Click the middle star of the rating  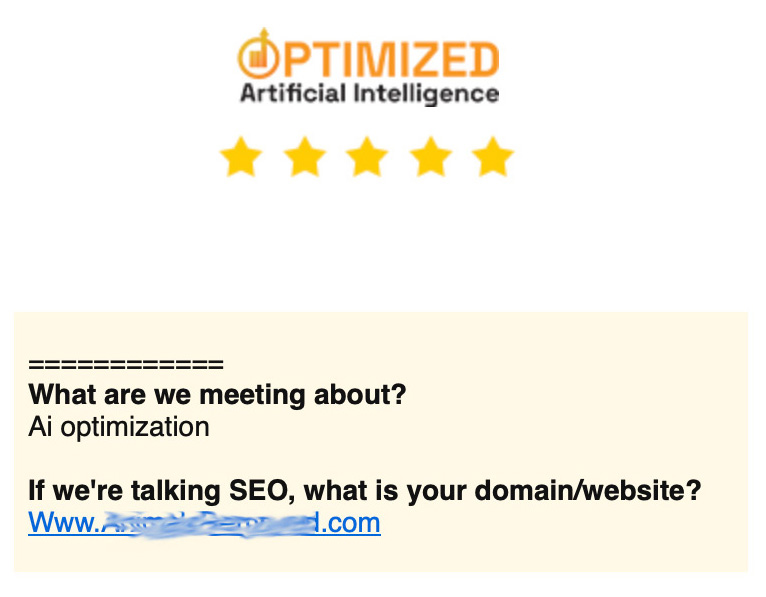[368, 158]
